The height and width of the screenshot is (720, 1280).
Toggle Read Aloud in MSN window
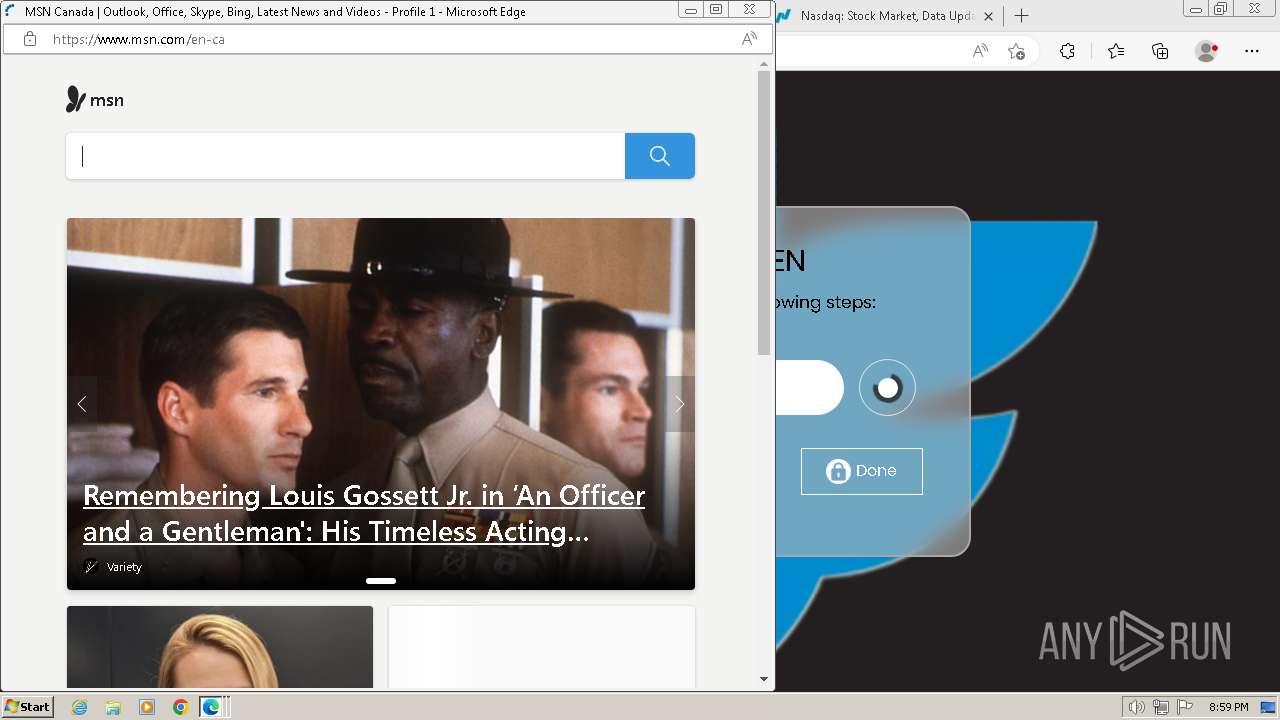(749, 39)
